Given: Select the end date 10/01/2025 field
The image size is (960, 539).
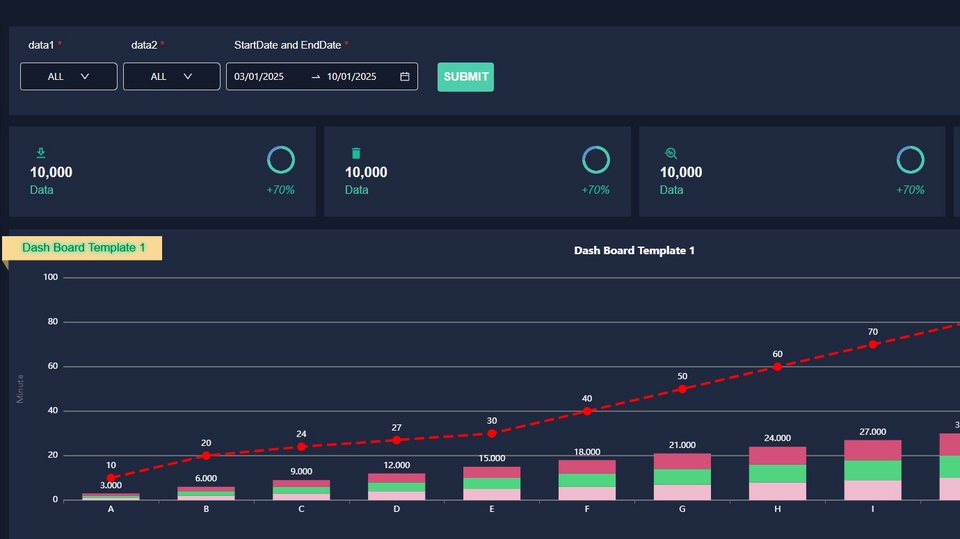Looking at the screenshot, I should pyautogui.click(x=351, y=77).
